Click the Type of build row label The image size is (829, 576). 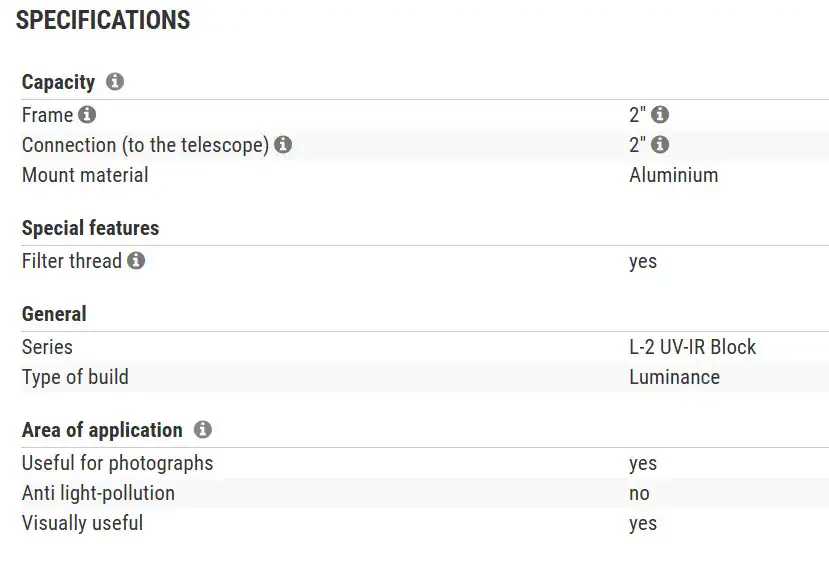coord(75,377)
